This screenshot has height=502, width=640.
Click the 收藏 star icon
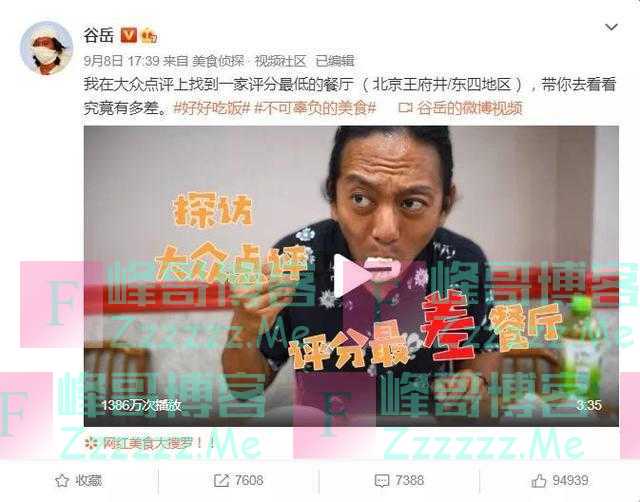[x=62, y=481]
